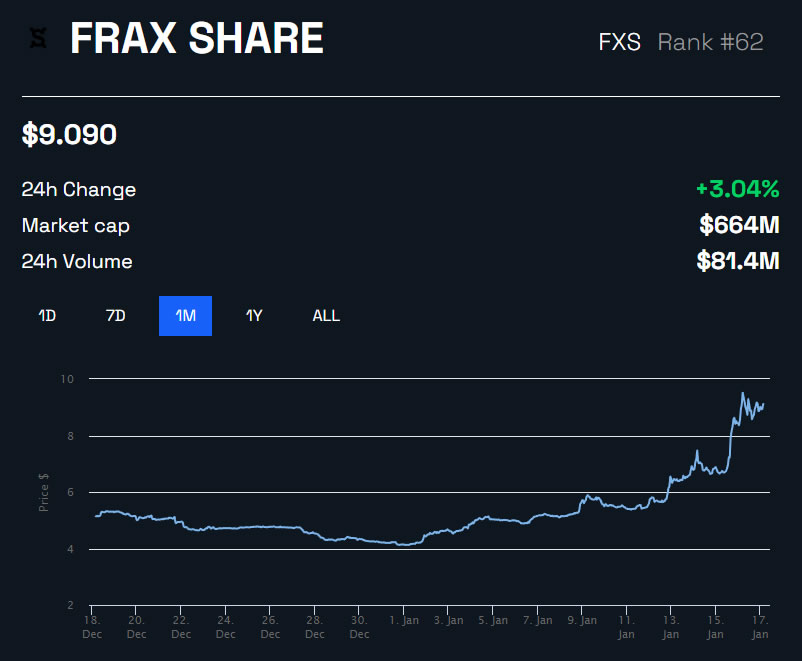
Task: Click the 9. Jan date on x-axis
Action: coord(582,620)
